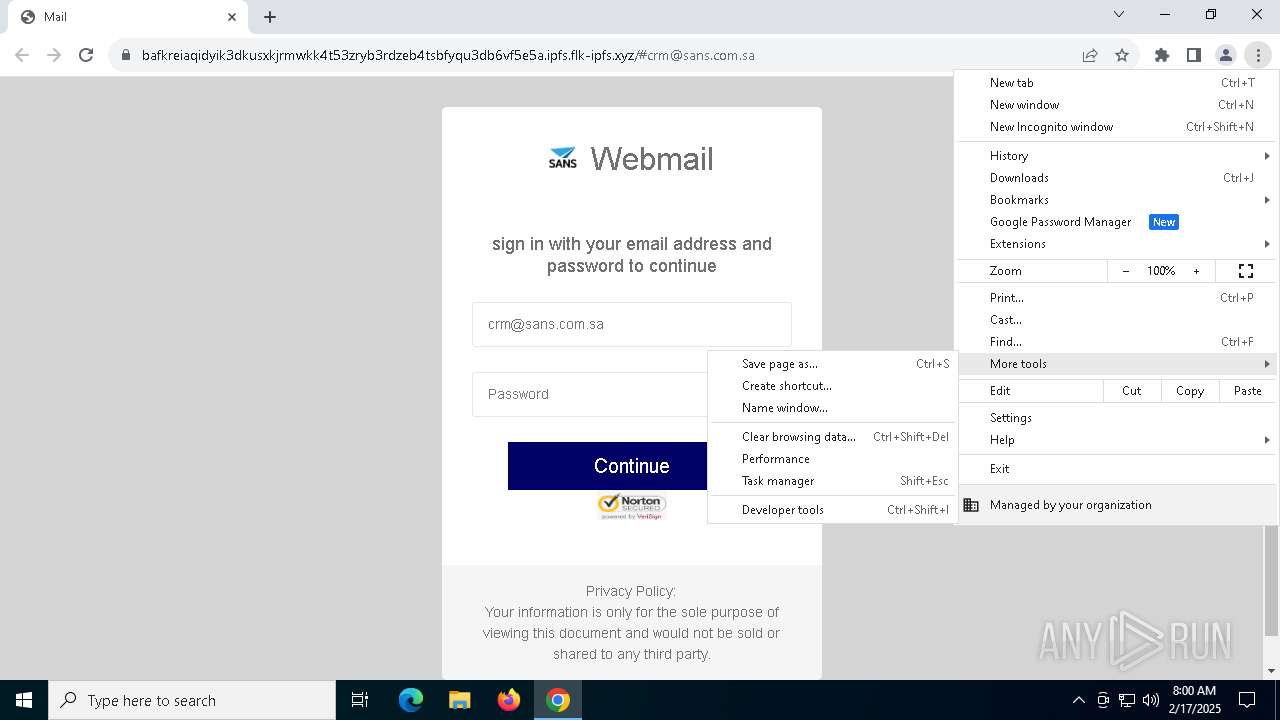1280x720 pixels.
Task: Open the notification center icon
Action: click(1247, 700)
